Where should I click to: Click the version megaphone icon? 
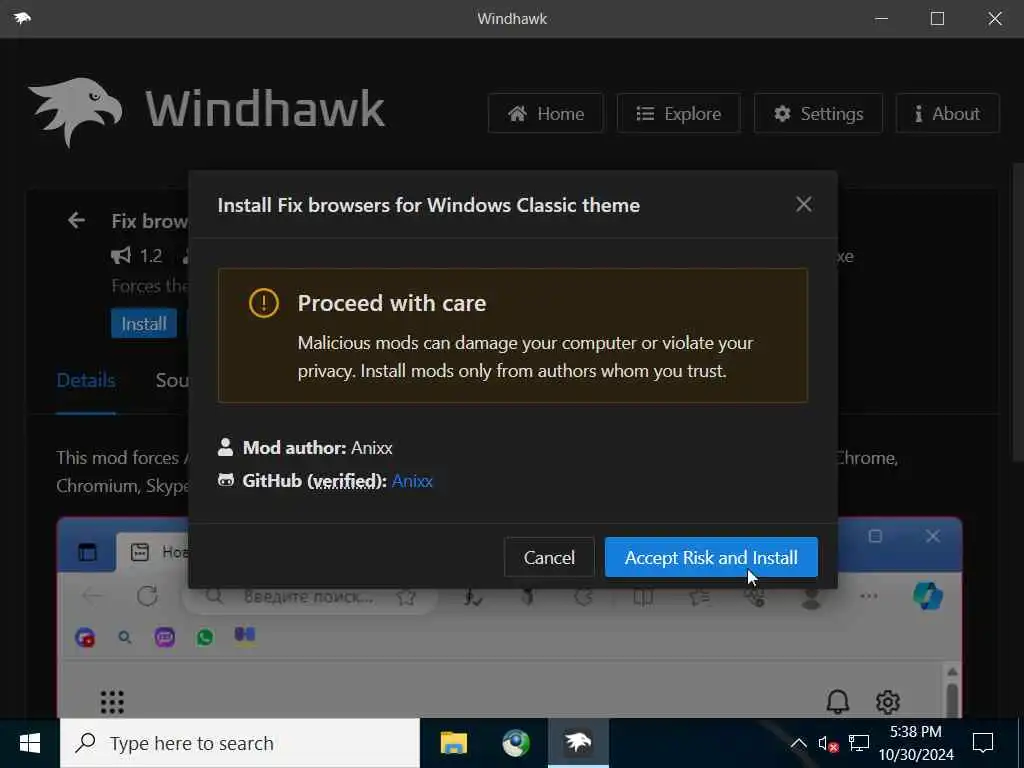coord(121,255)
